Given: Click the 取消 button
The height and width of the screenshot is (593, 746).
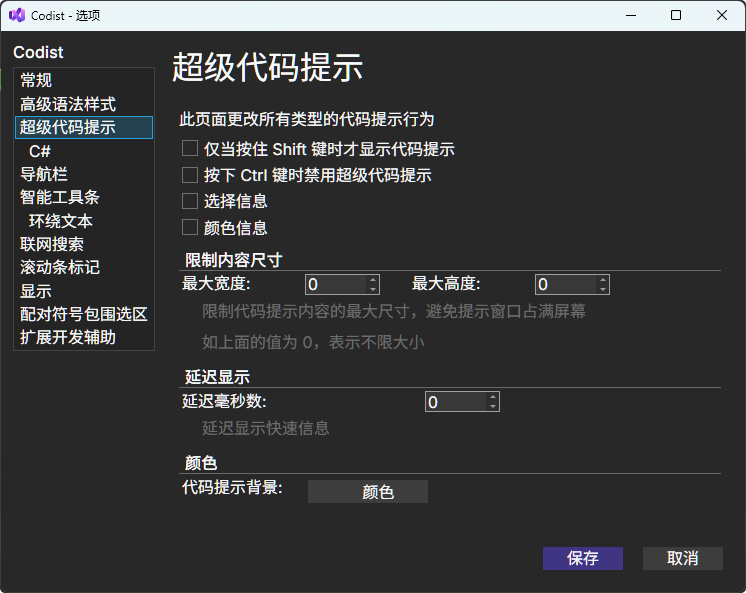Looking at the screenshot, I should click(x=682, y=558).
